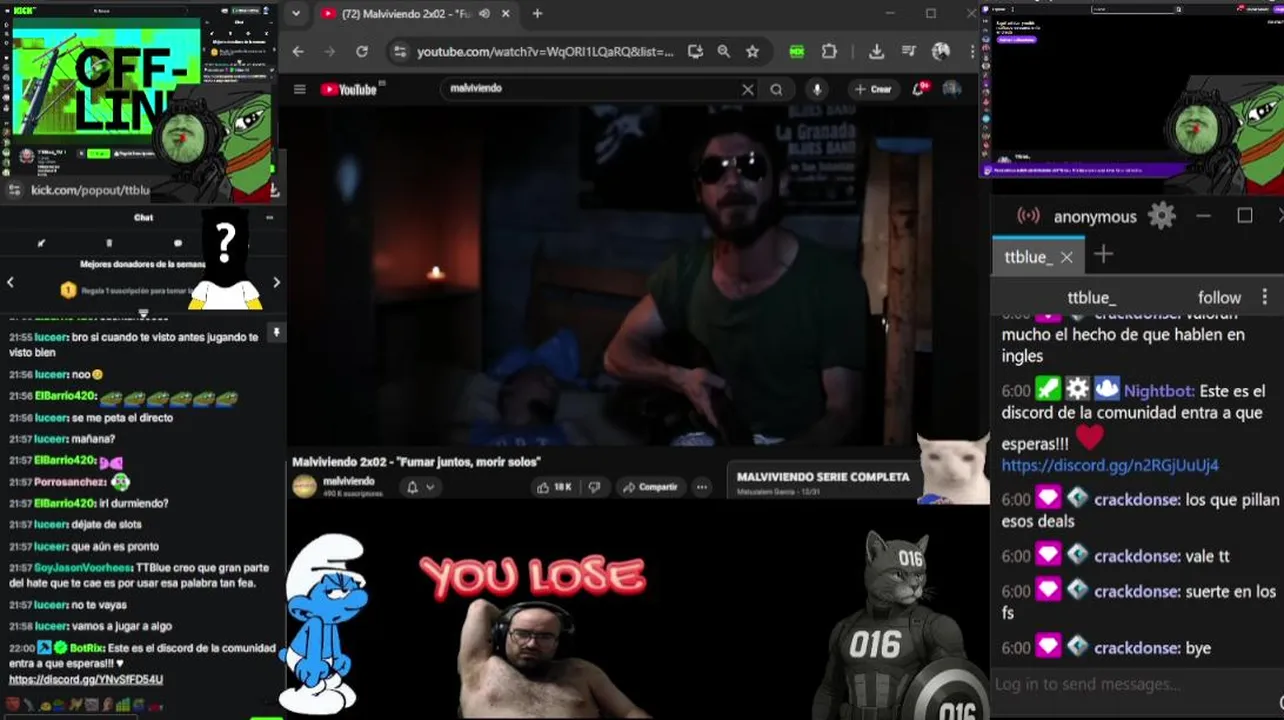Open the anonymous settings gear in chat app
Image resolution: width=1284 pixels, height=720 pixels.
pyautogui.click(x=1161, y=216)
